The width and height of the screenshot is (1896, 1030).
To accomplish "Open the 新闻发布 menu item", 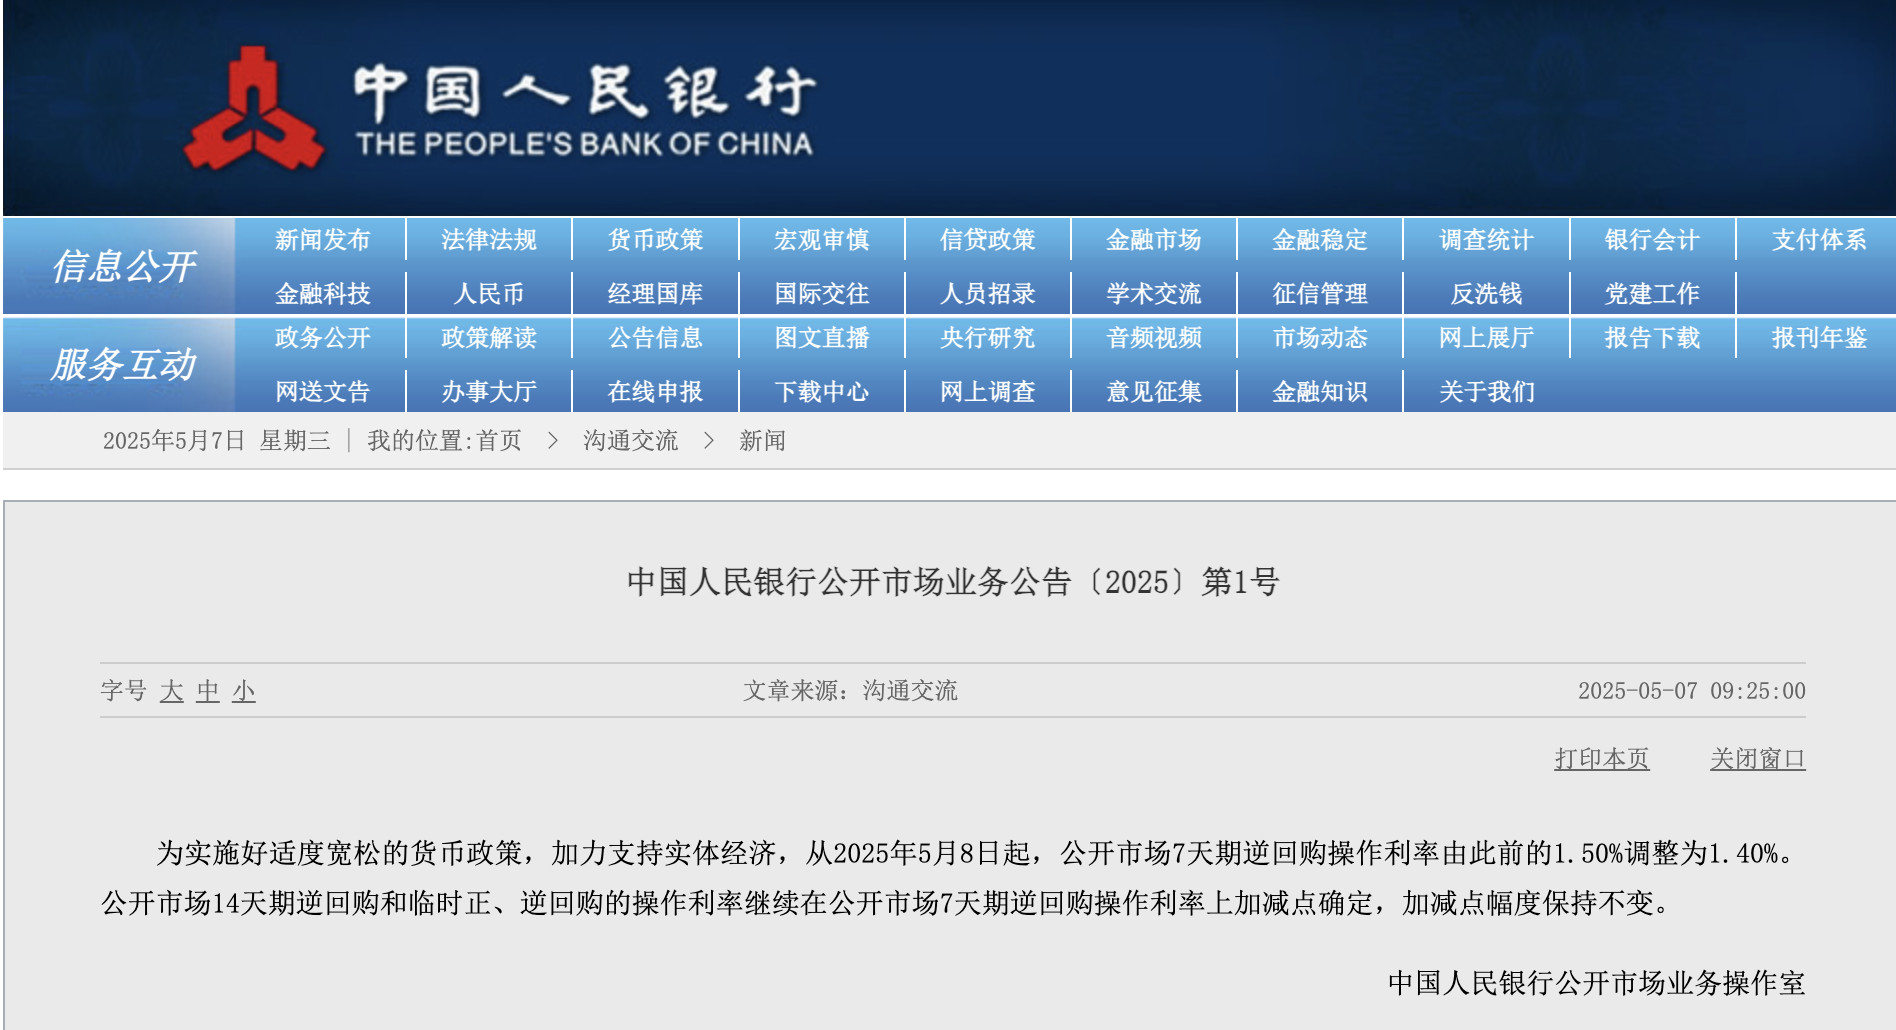I will [322, 240].
